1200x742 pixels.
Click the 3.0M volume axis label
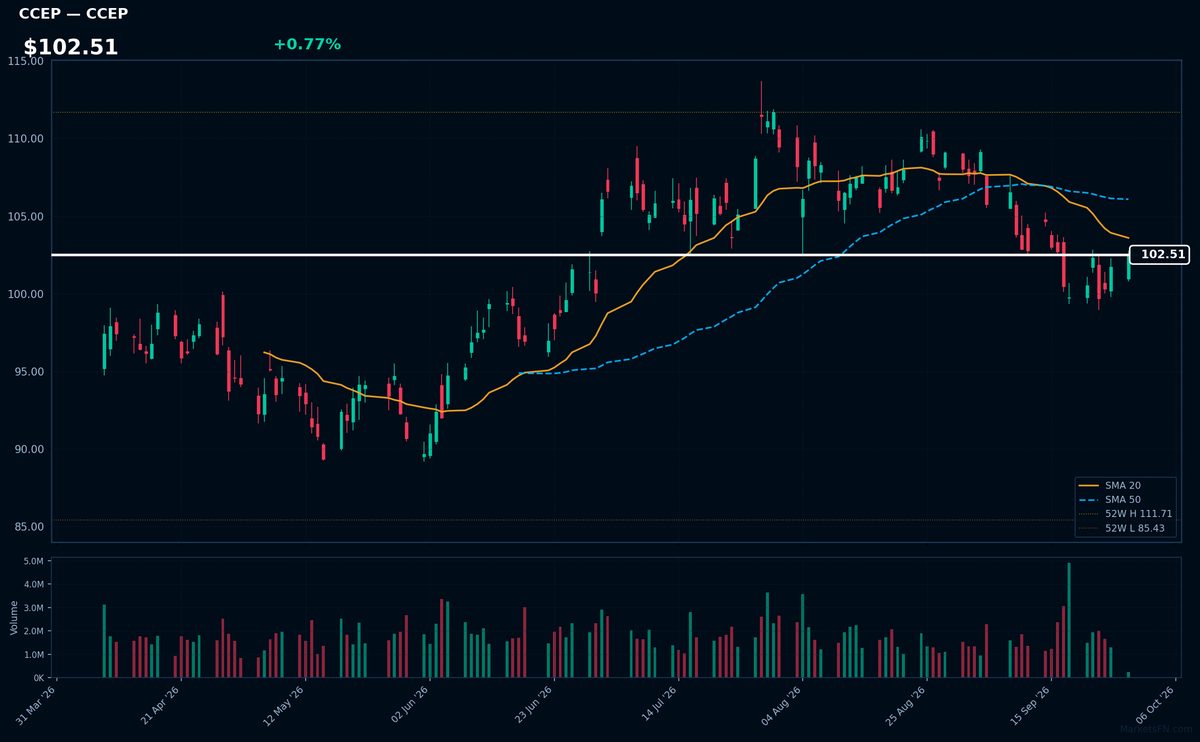click(x=34, y=608)
